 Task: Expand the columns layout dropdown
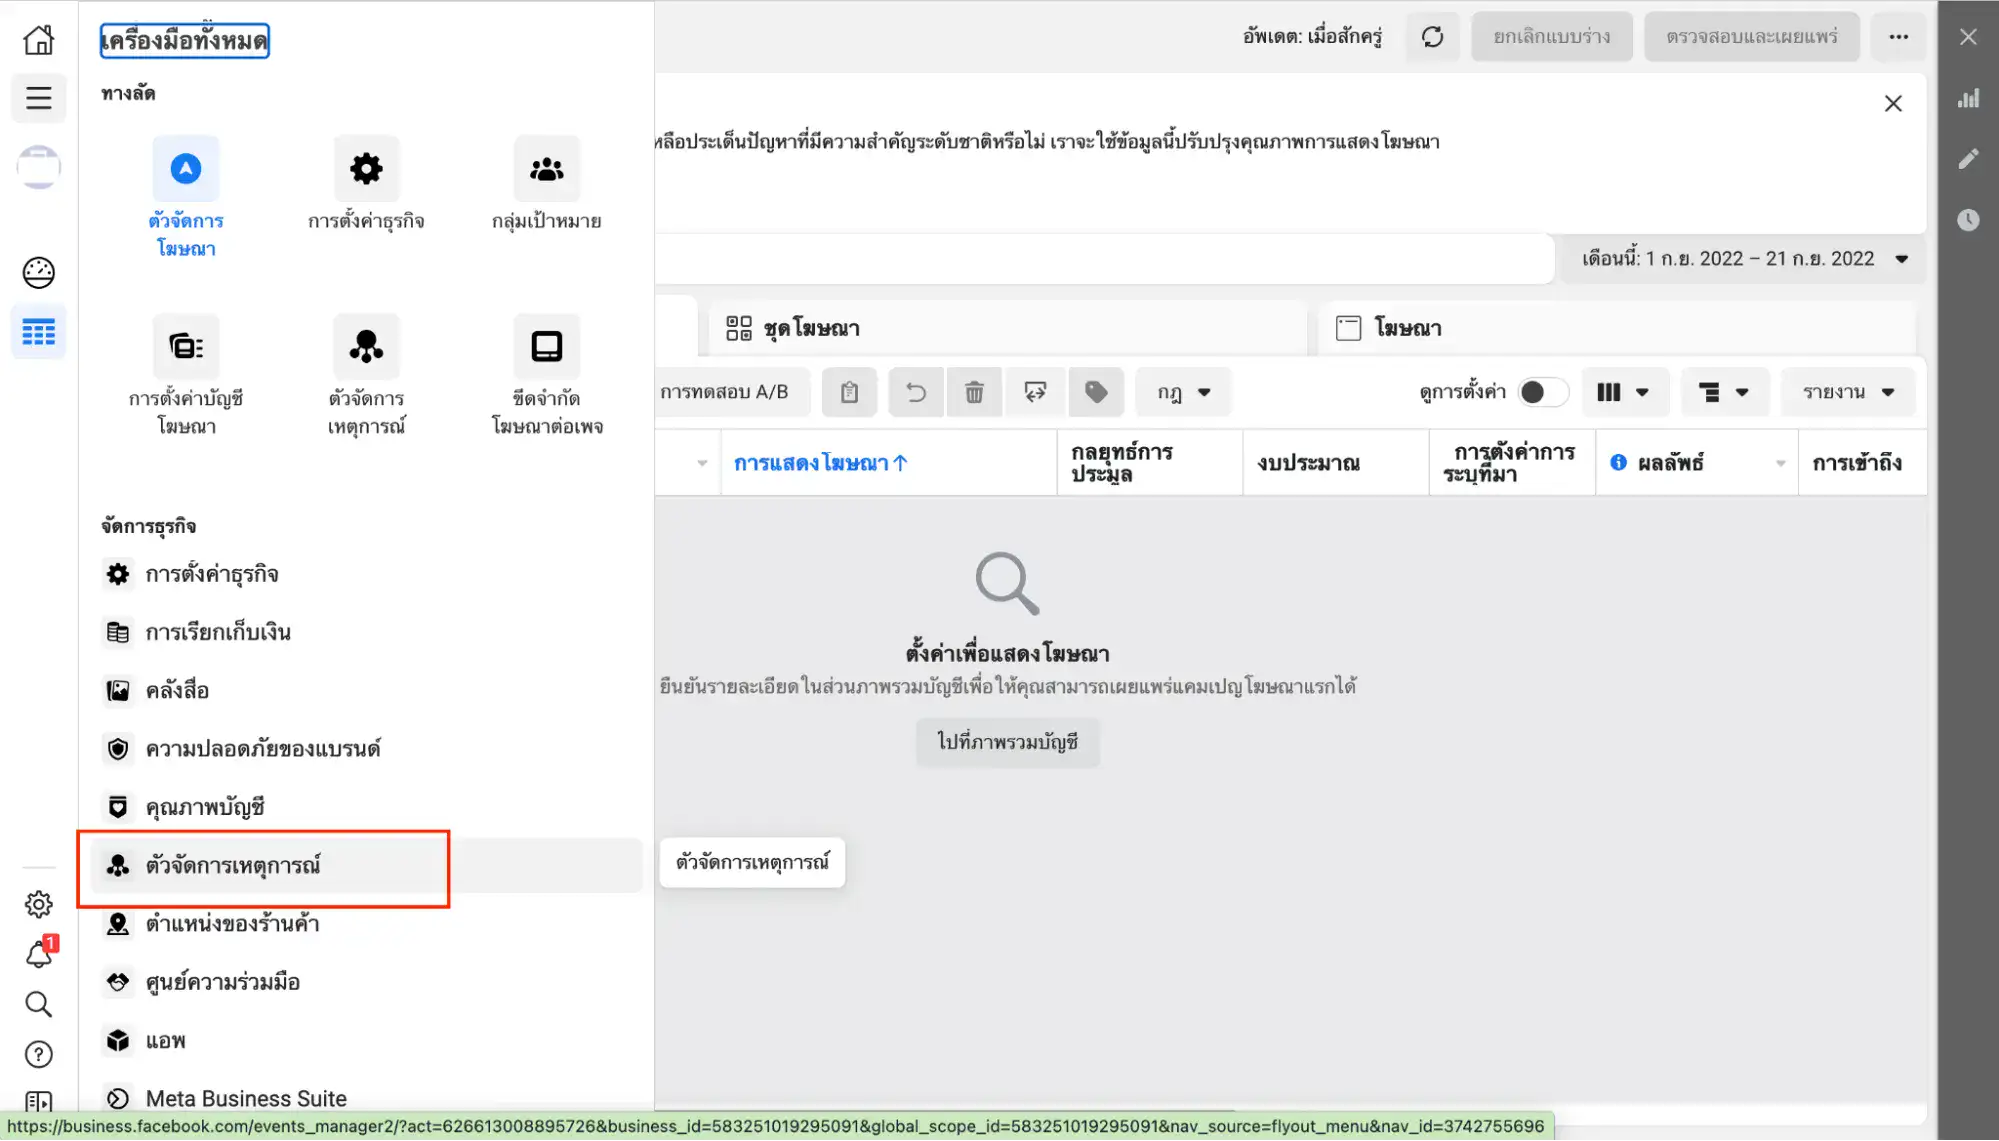pyautogui.click(x=1622, y=392)
